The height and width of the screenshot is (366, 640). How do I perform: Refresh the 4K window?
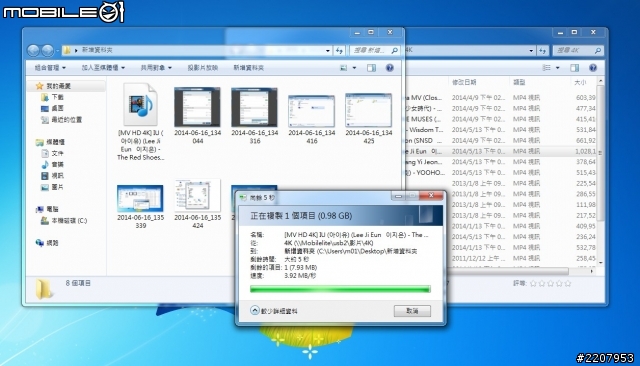click(542, 51)
